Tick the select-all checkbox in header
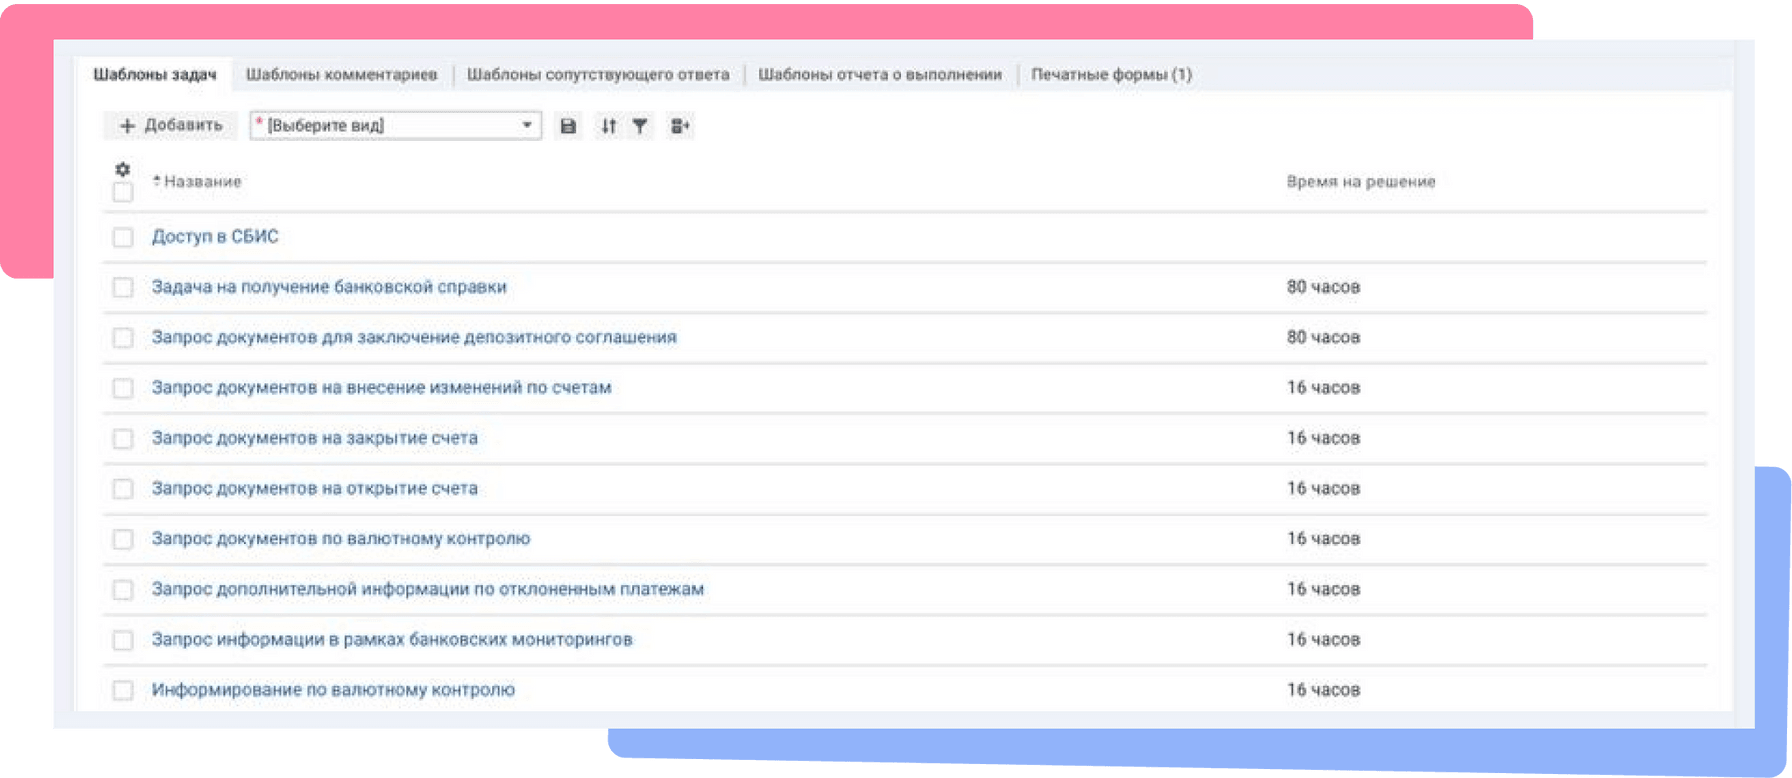 point(123,192)
